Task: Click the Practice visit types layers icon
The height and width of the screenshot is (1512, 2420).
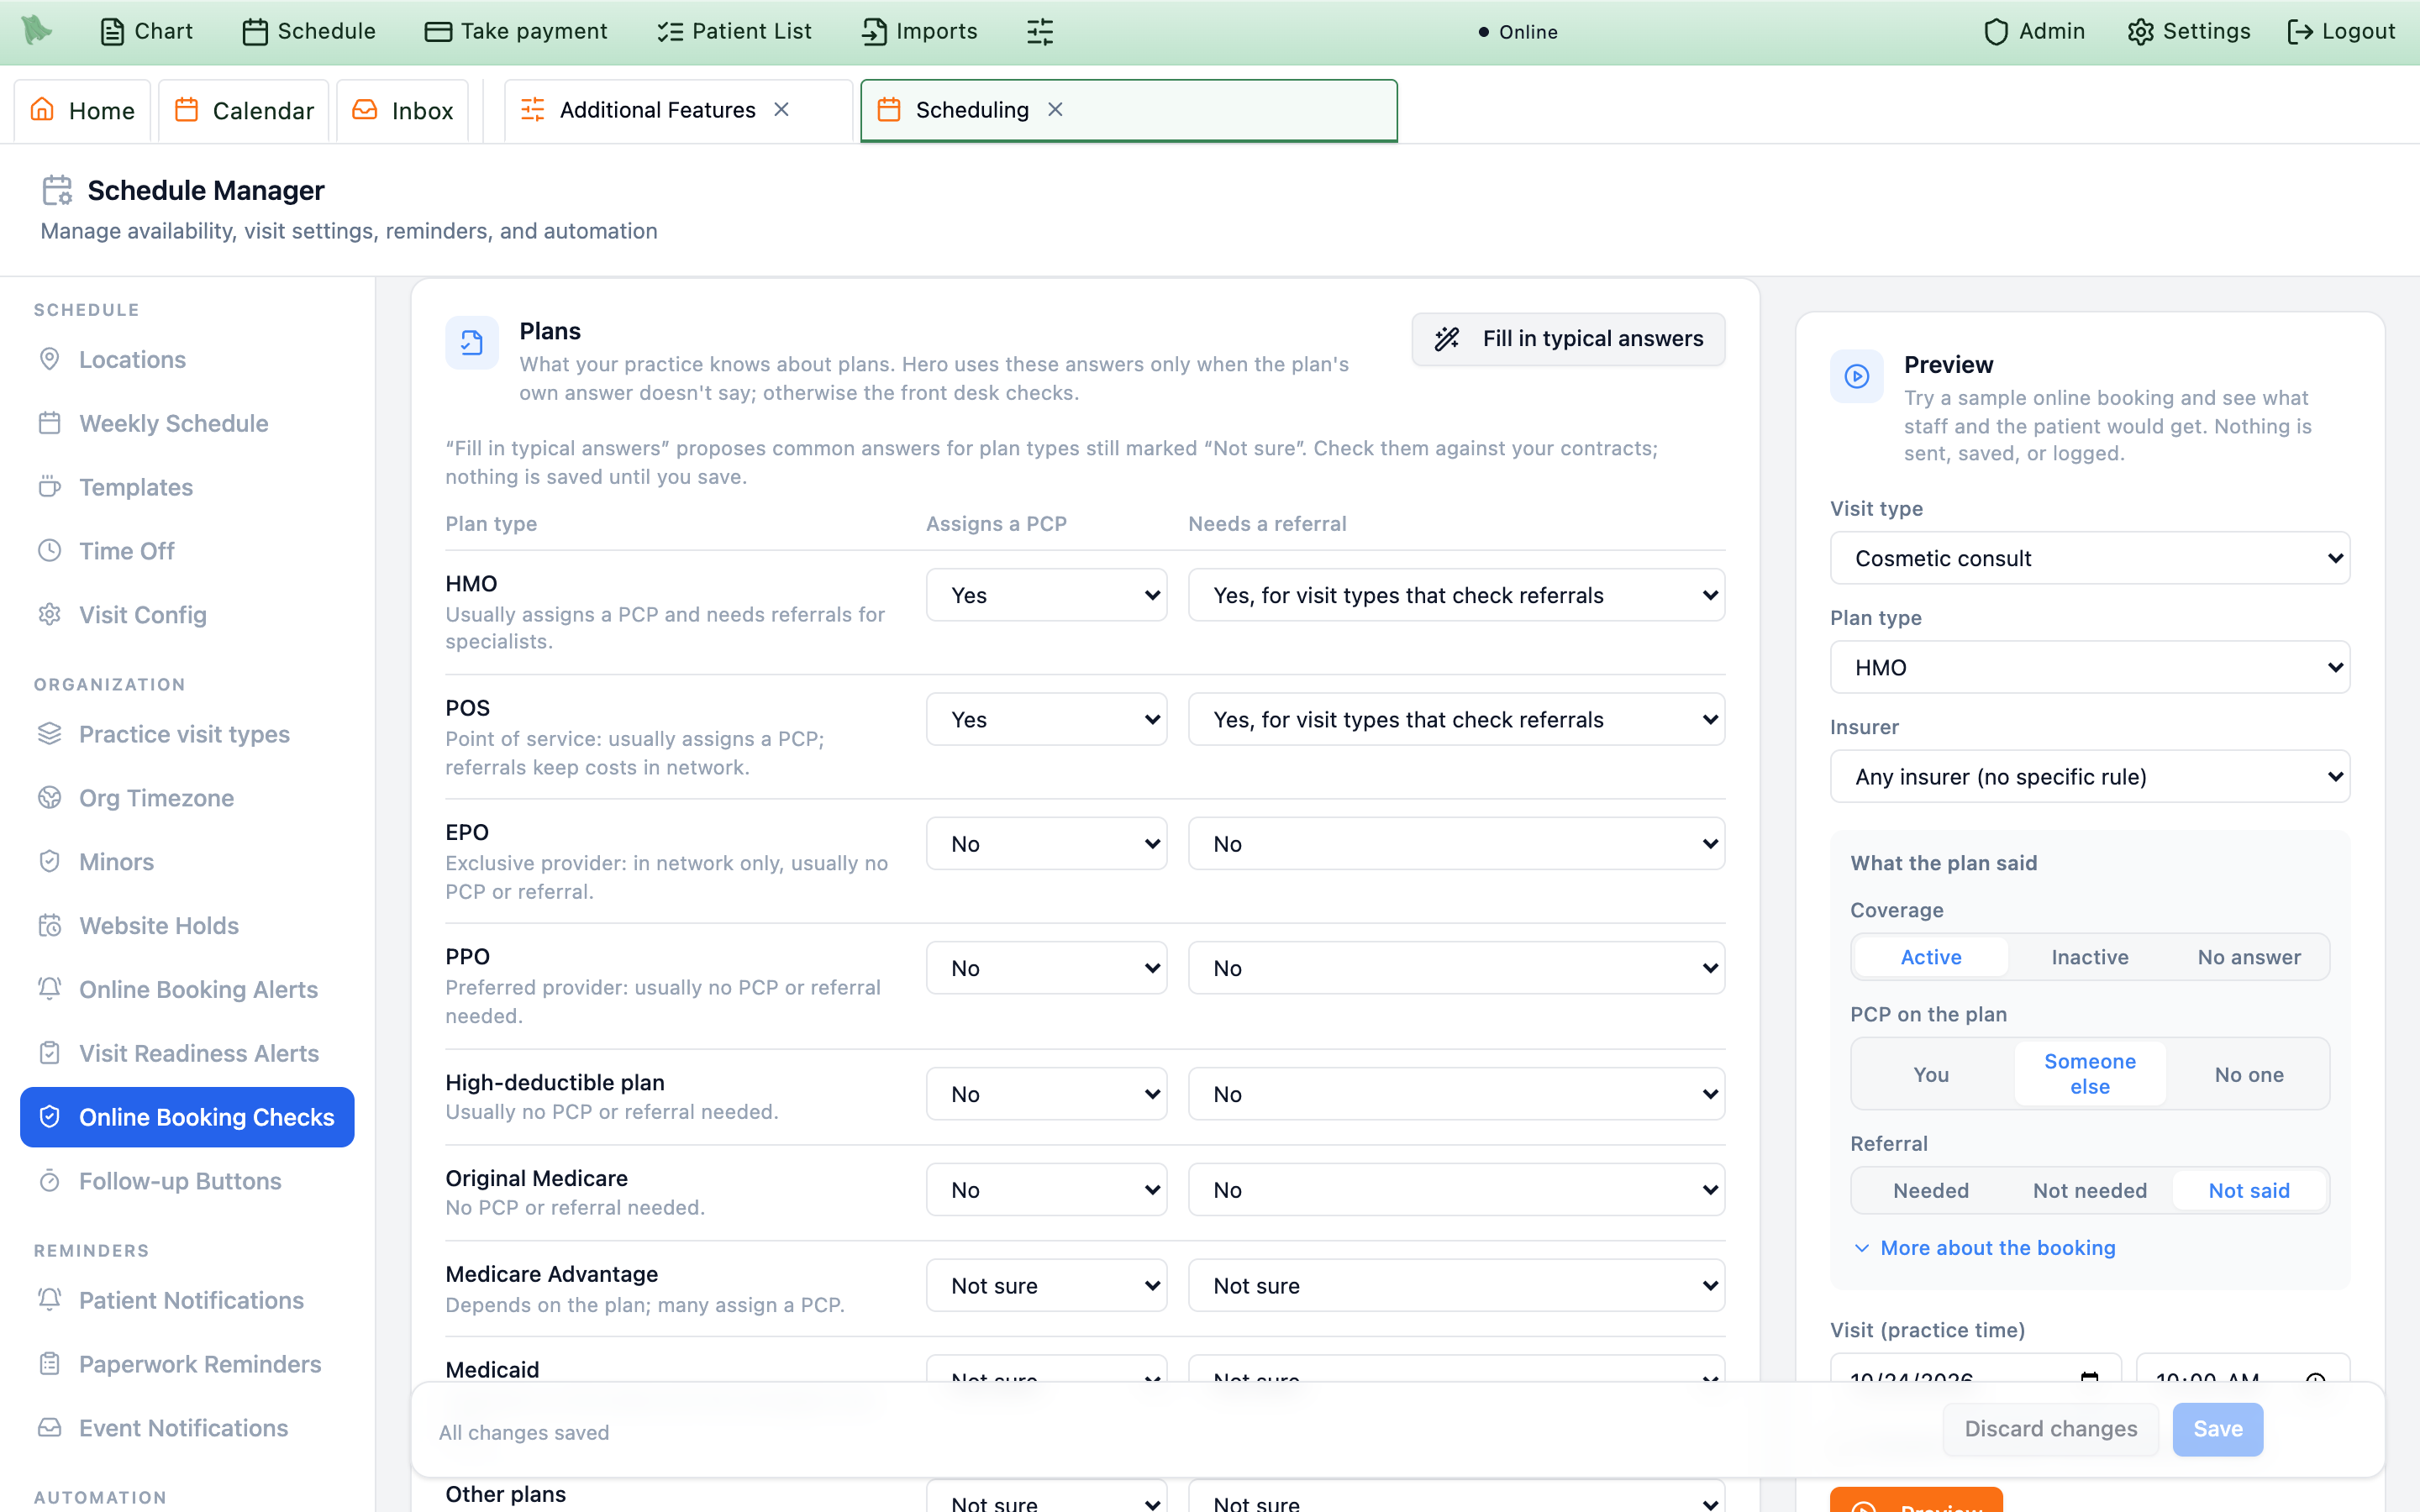Action: (49, 734)
